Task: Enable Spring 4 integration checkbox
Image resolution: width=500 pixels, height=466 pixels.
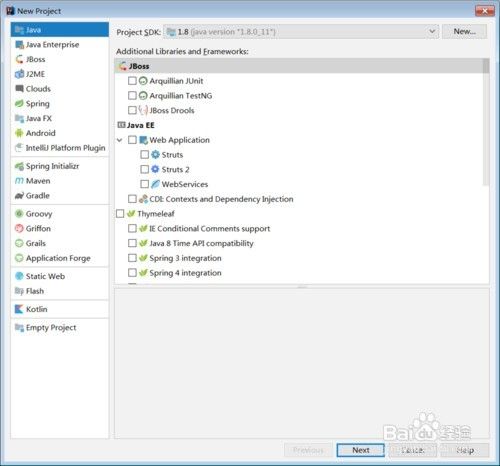Action: click(132, 273)
